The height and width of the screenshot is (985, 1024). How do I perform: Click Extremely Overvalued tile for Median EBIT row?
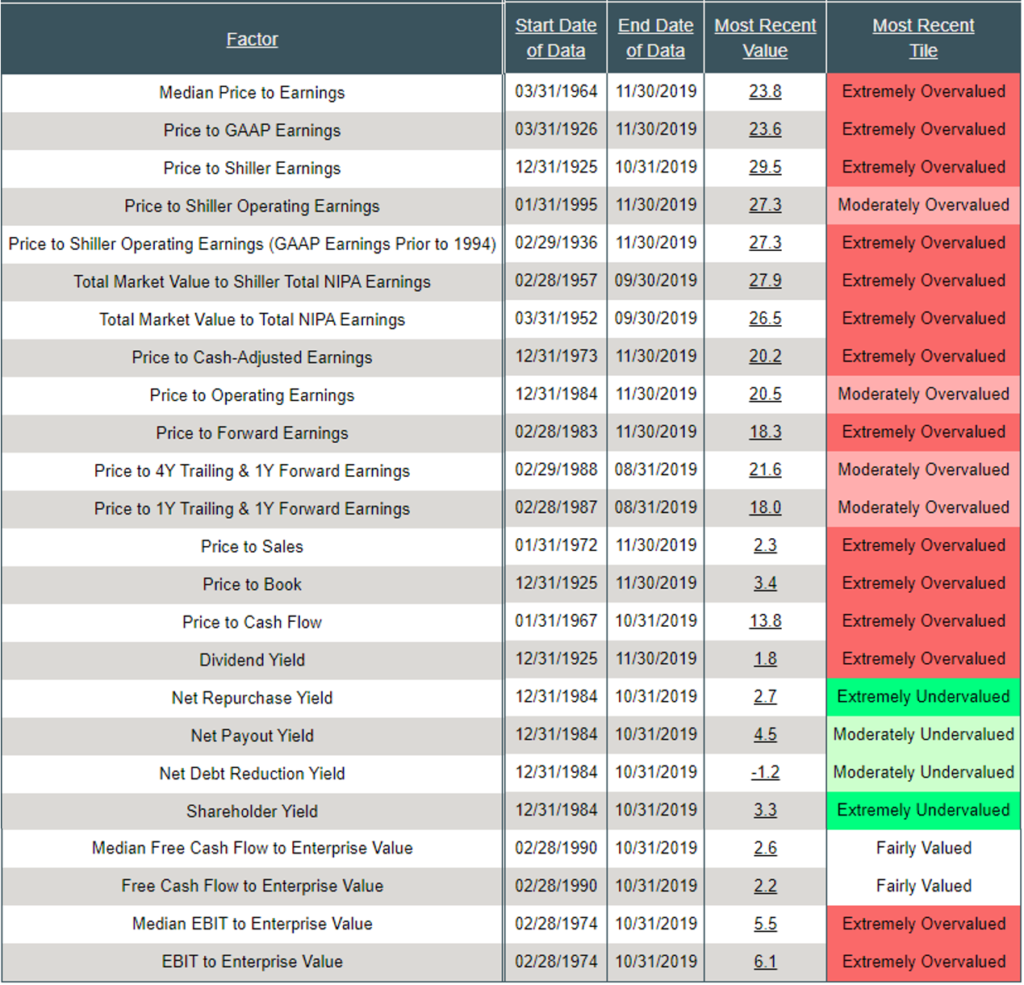(x=923, y=924)
